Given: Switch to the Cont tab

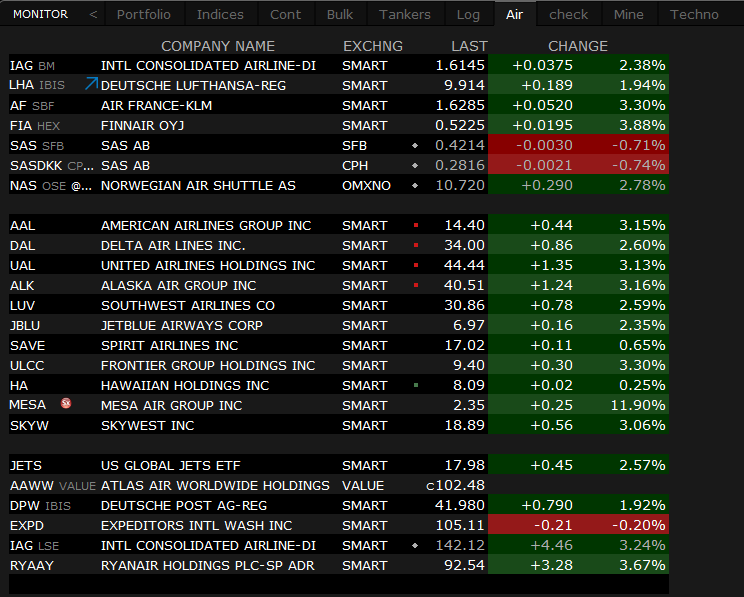Looking at the screenshot, I should (286, 14).
